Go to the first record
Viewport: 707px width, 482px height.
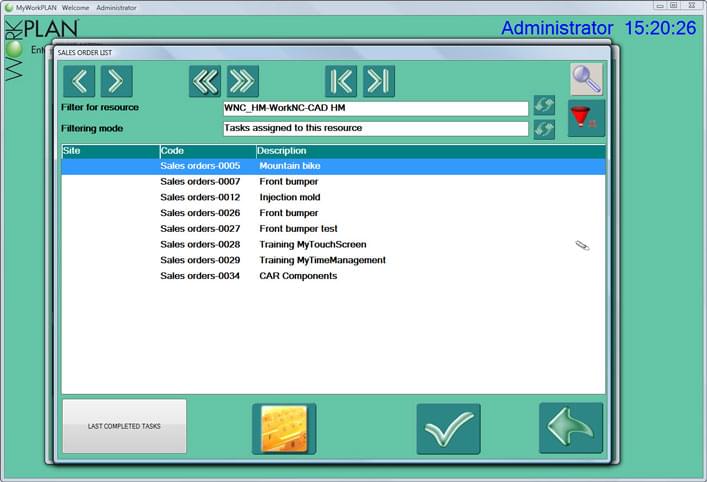pyautogui.click(x=341, y=81)
